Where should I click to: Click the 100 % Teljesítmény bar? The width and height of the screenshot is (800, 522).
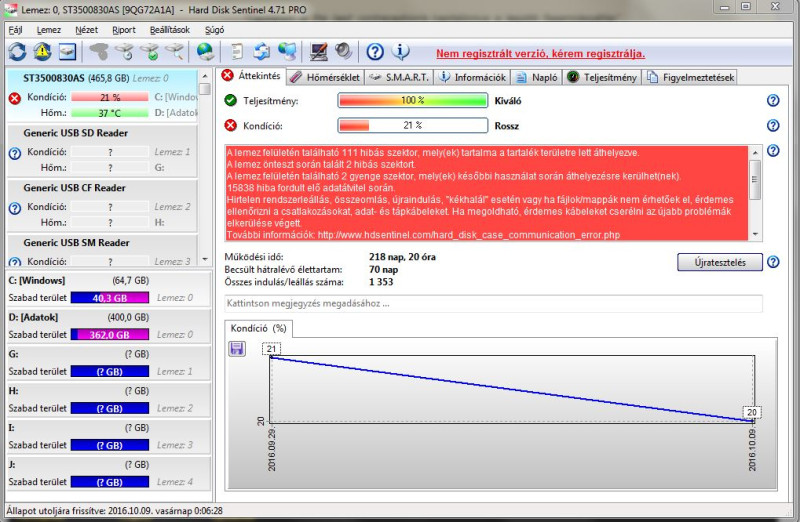(x=412, y=100)
